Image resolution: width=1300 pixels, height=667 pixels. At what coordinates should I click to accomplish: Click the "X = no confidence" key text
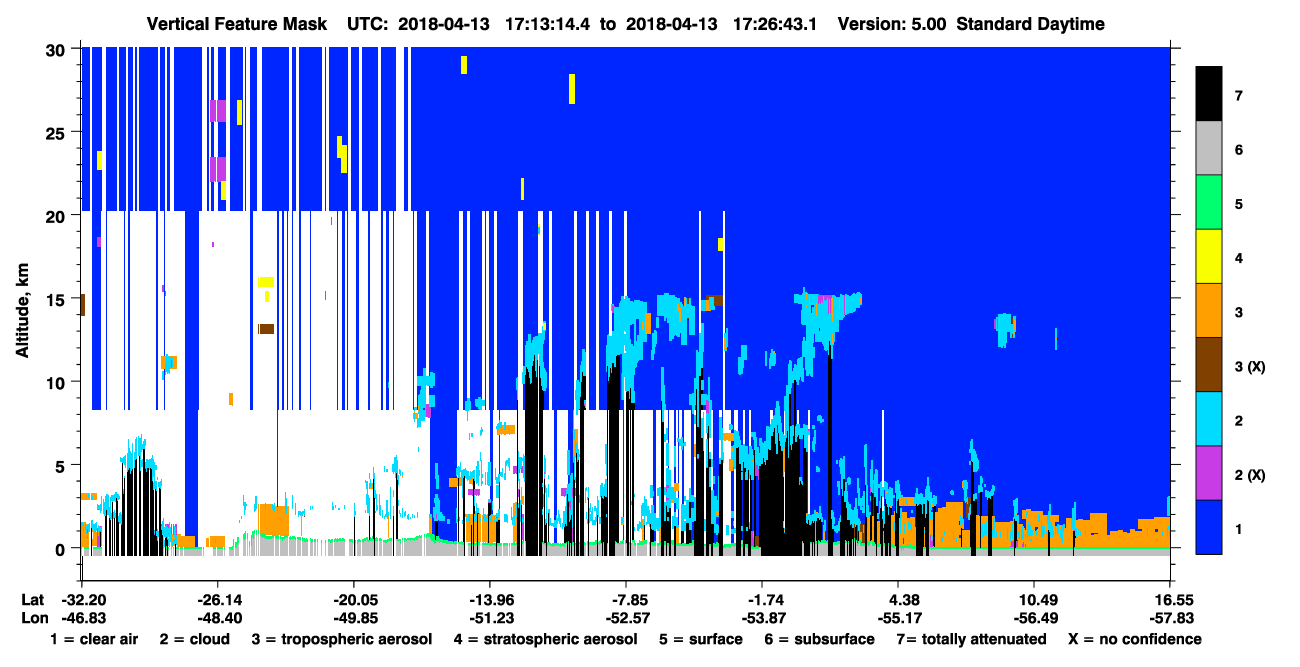coord(1135,639)
